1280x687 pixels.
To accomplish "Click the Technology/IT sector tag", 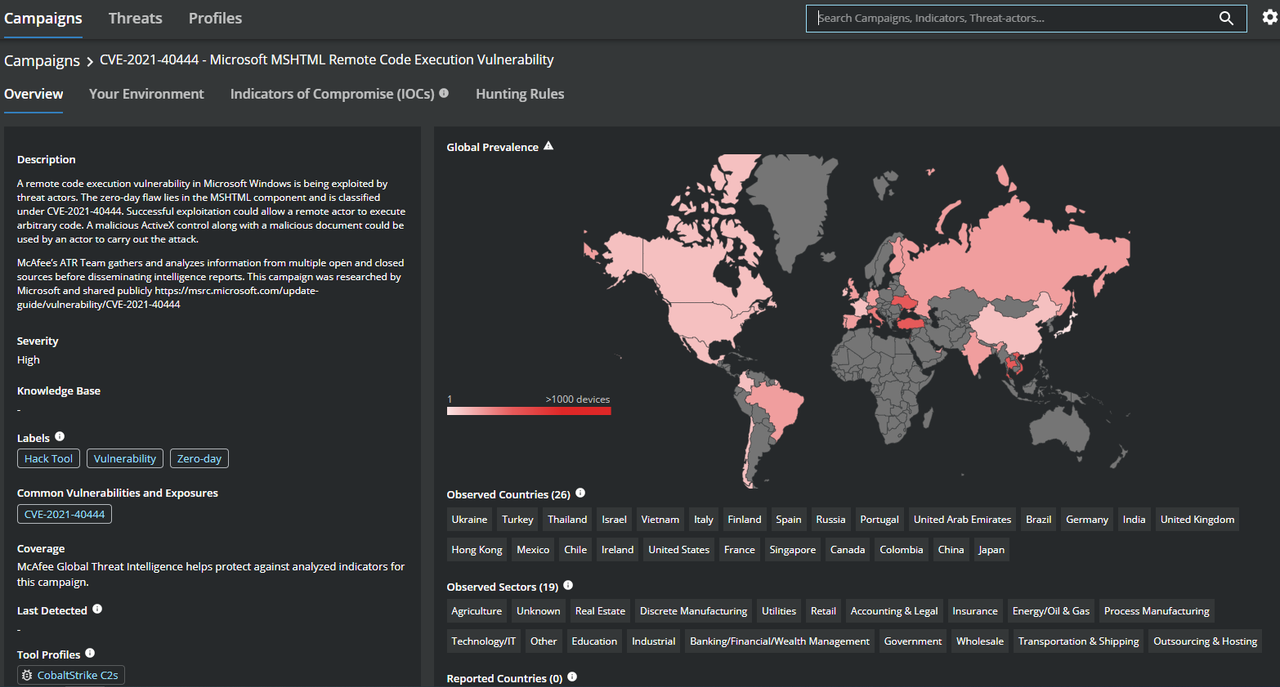I will coord(484,642).
